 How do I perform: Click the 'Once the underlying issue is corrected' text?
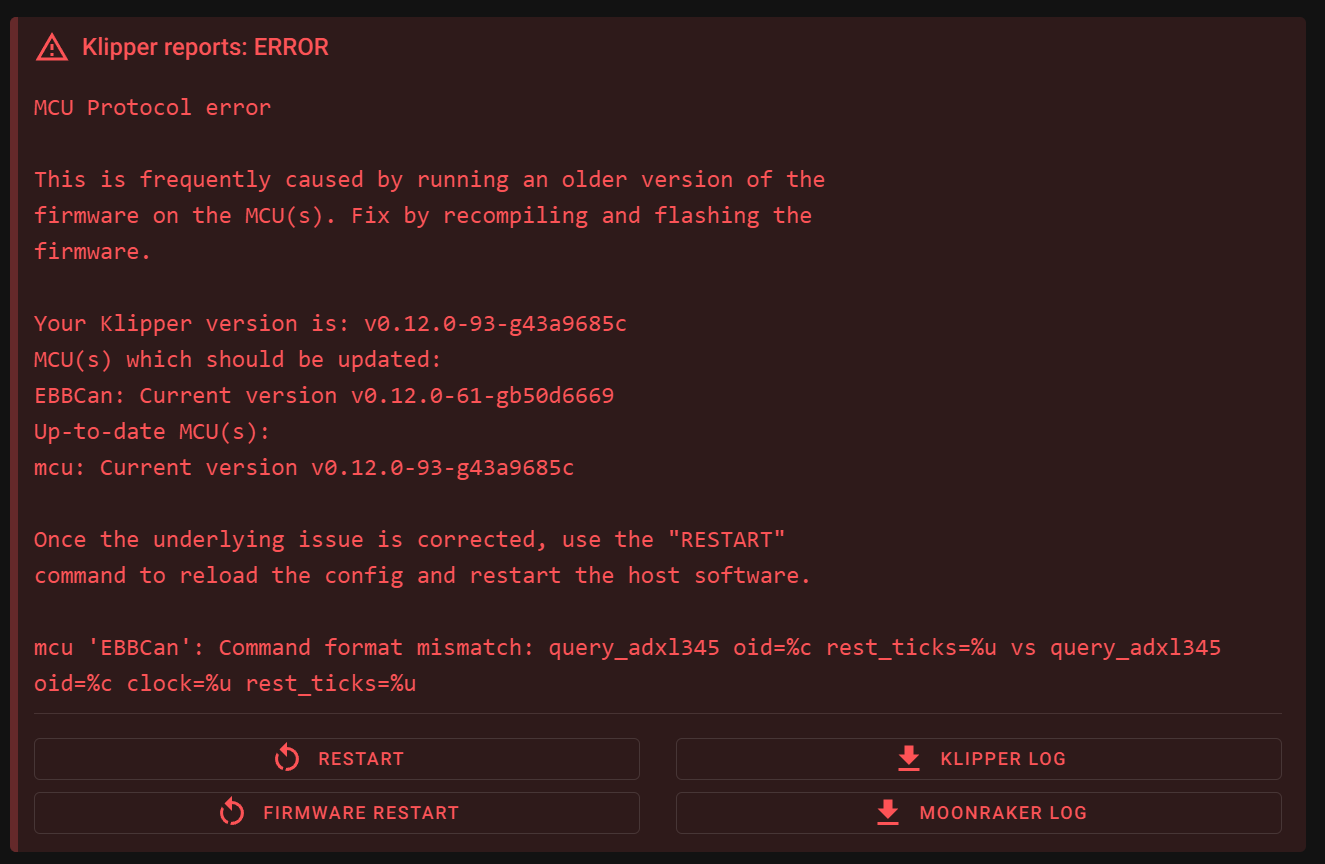coord(423,557)
